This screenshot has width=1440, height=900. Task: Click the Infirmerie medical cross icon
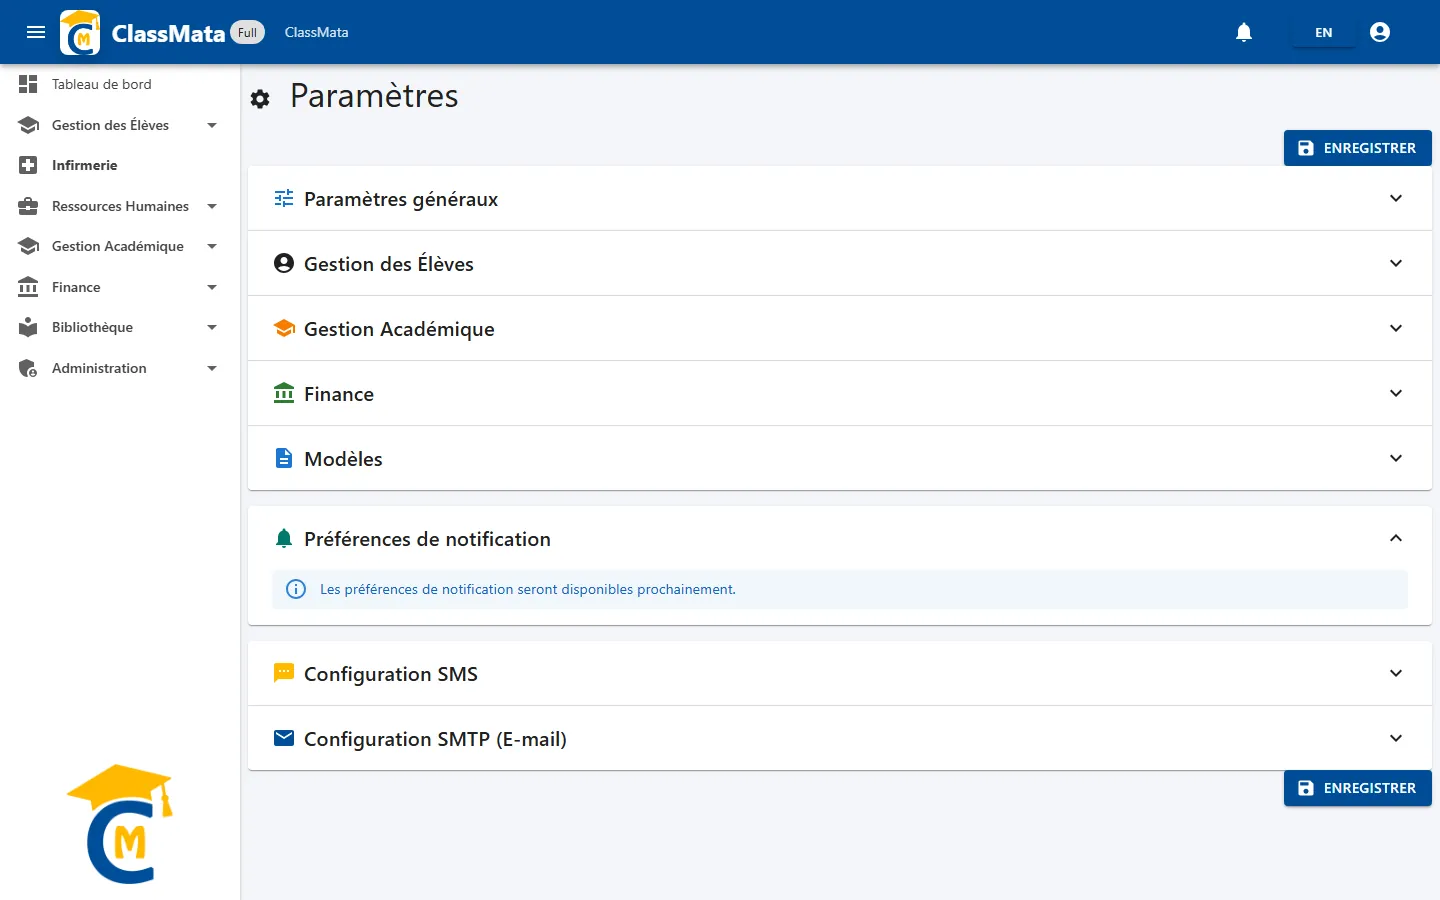click(28, 165)
